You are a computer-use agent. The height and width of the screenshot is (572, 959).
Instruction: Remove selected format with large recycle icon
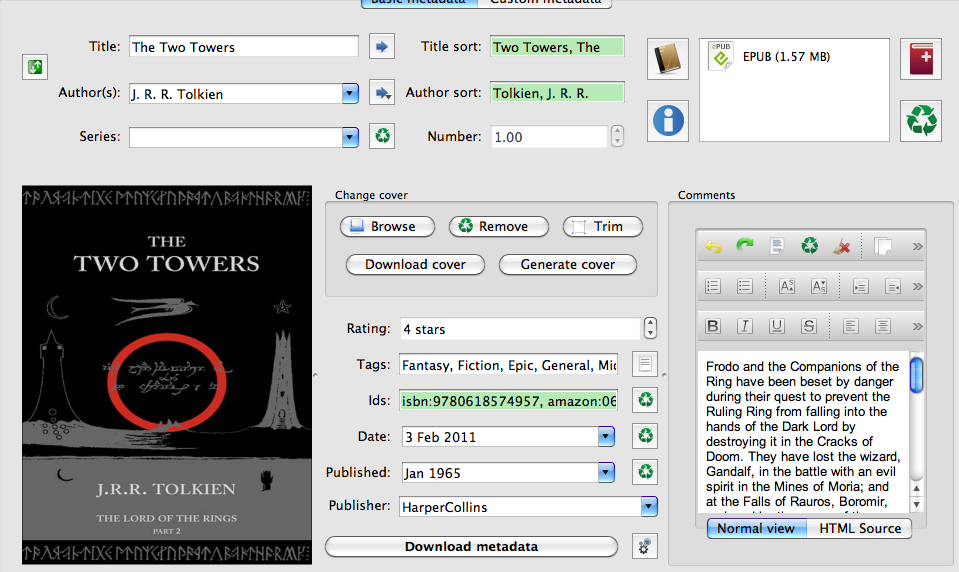921,121
